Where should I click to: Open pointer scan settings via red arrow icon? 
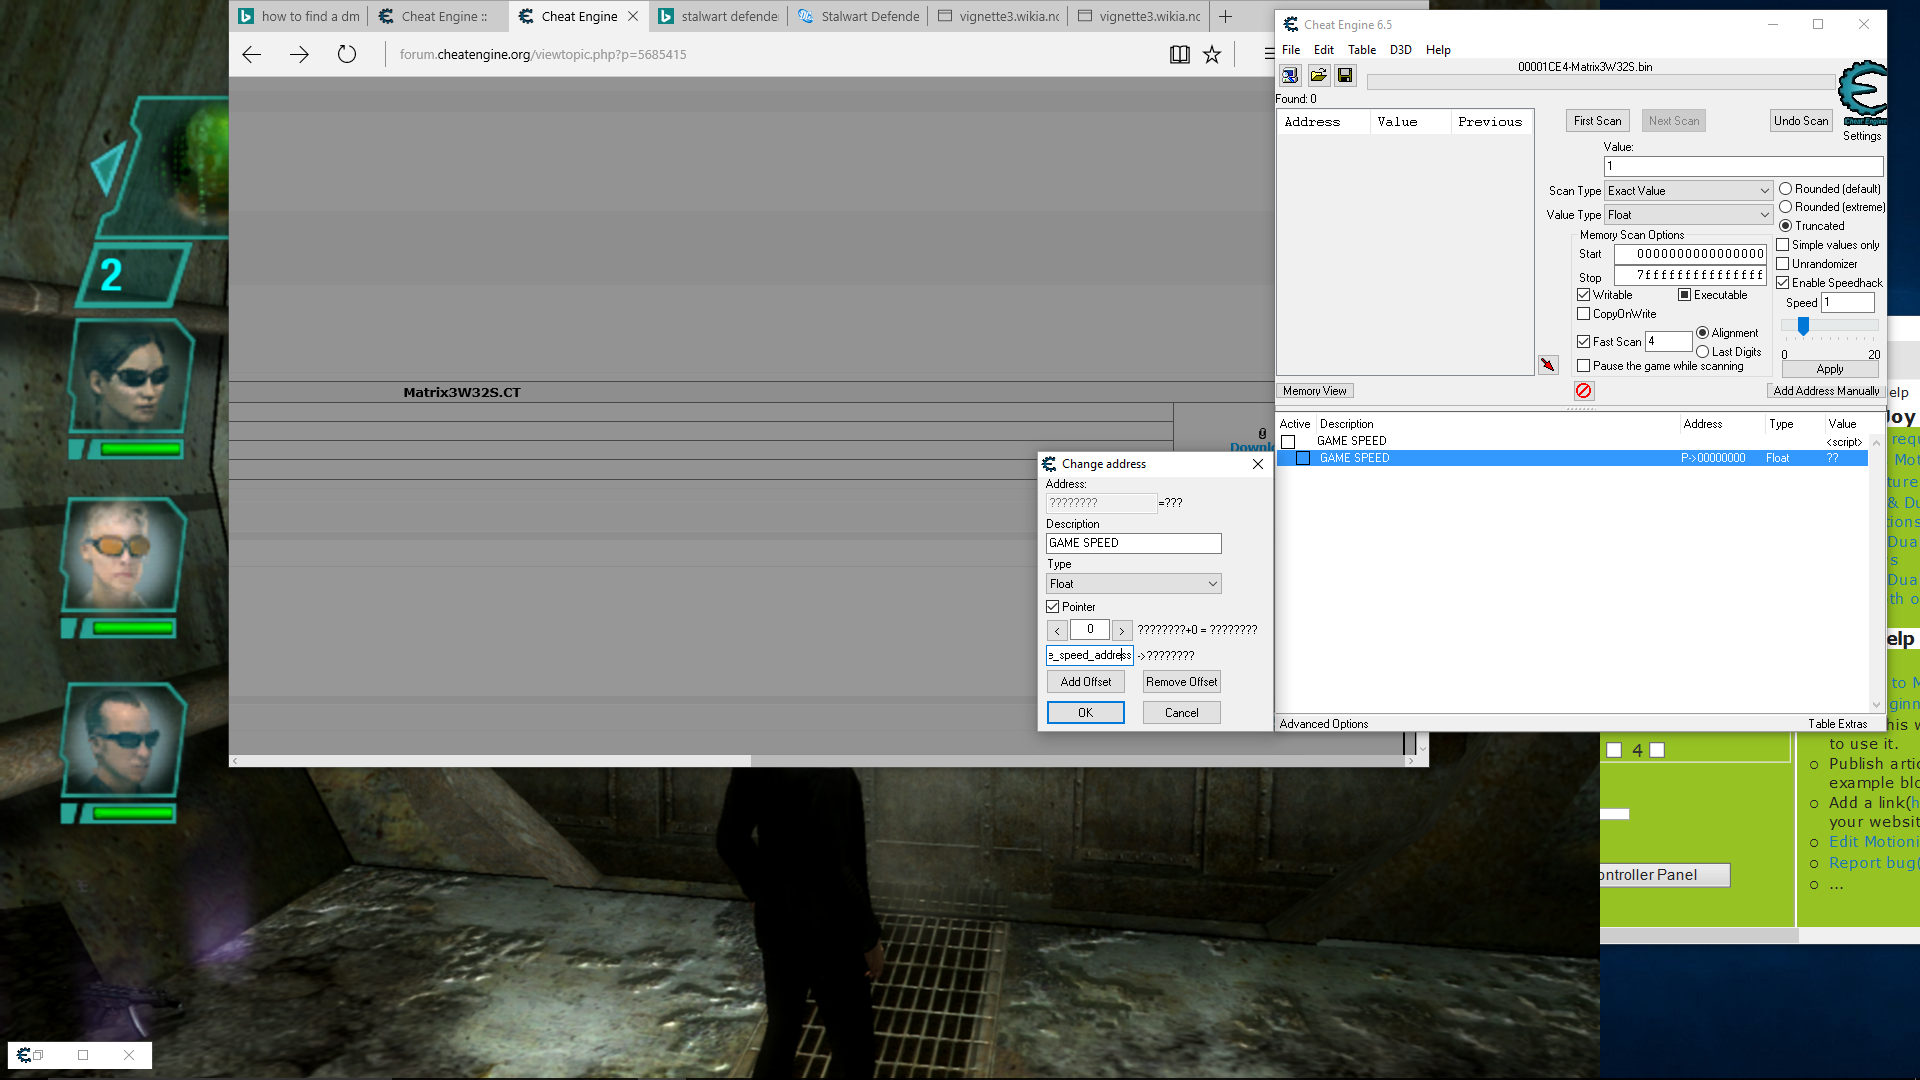(x=1548, y=365)
